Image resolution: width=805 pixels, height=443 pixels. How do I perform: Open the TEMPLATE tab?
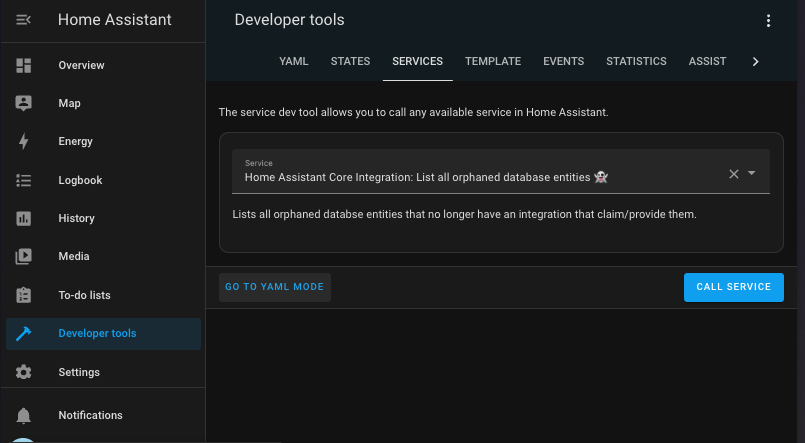click(492, 61)
